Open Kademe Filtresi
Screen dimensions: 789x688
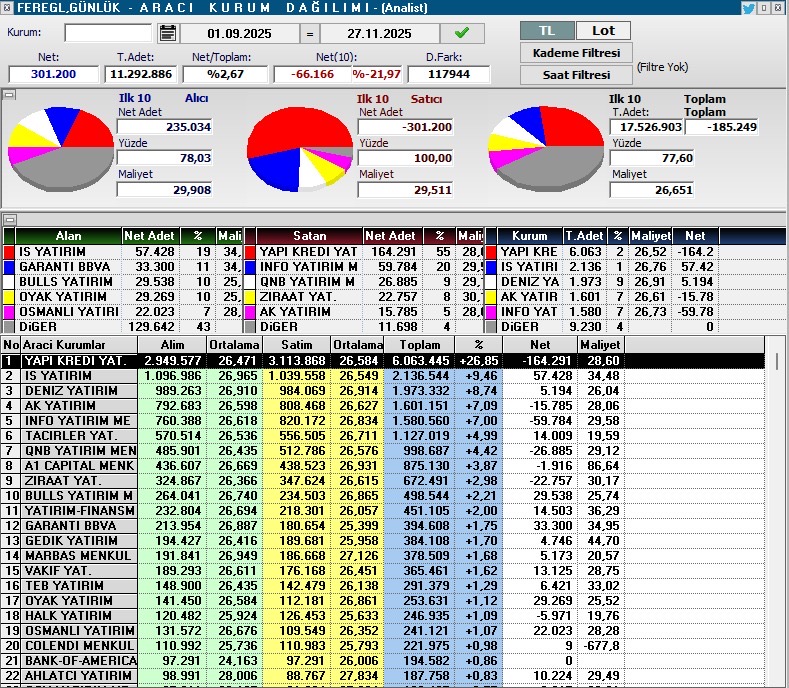[574, 53]
